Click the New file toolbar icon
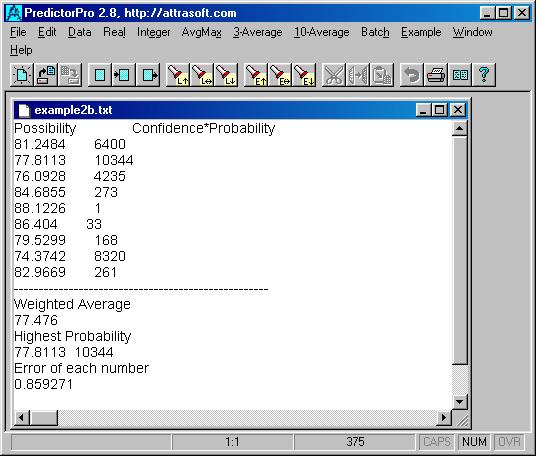Screen dimensions: 537x456 click(22, 75)
